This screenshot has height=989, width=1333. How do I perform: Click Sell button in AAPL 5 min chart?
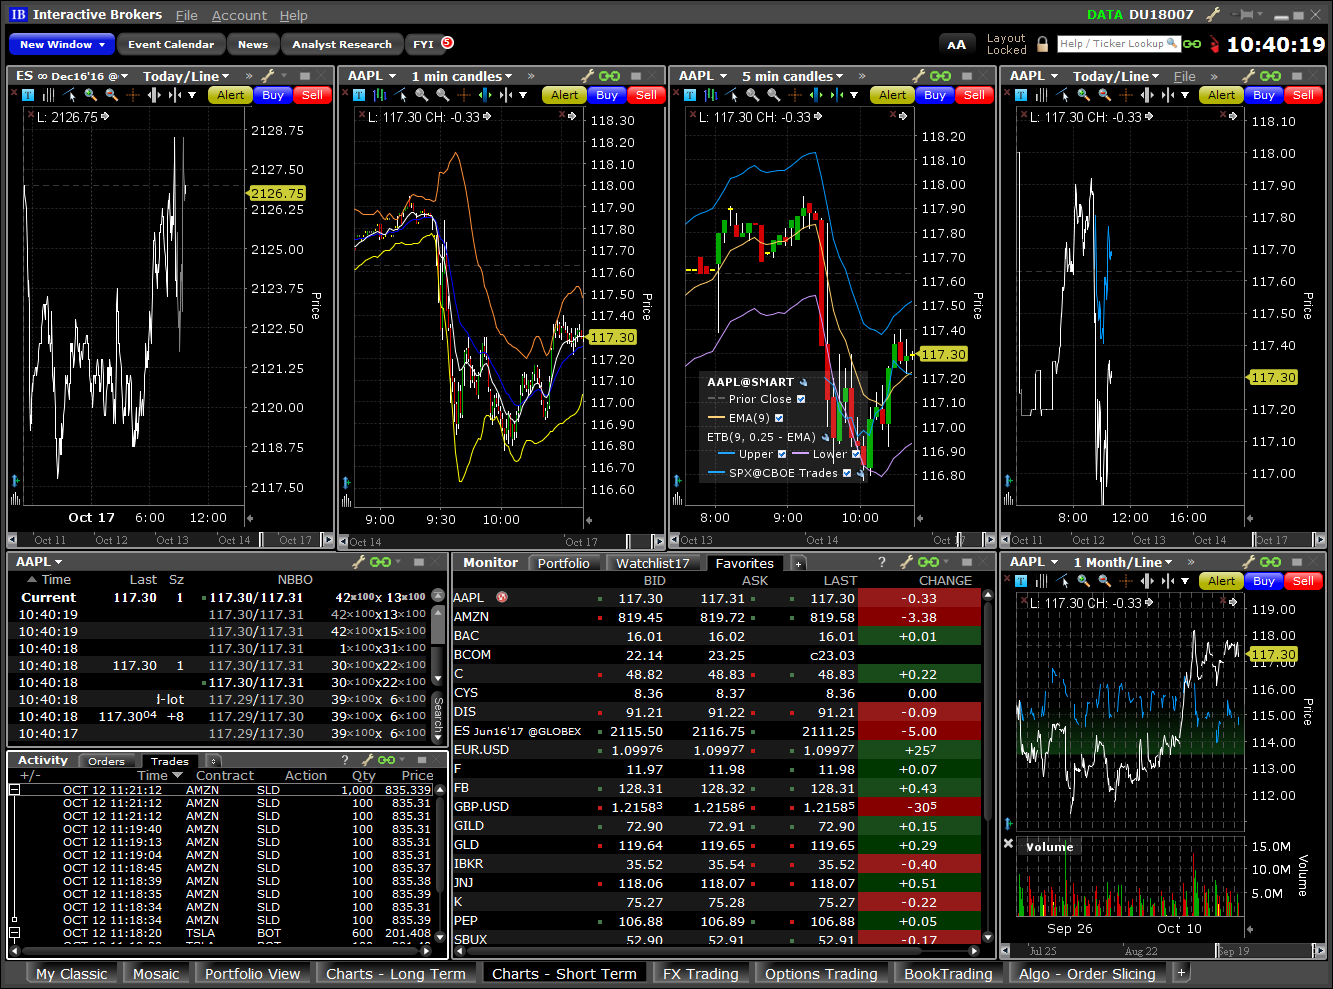coord(974,95)
